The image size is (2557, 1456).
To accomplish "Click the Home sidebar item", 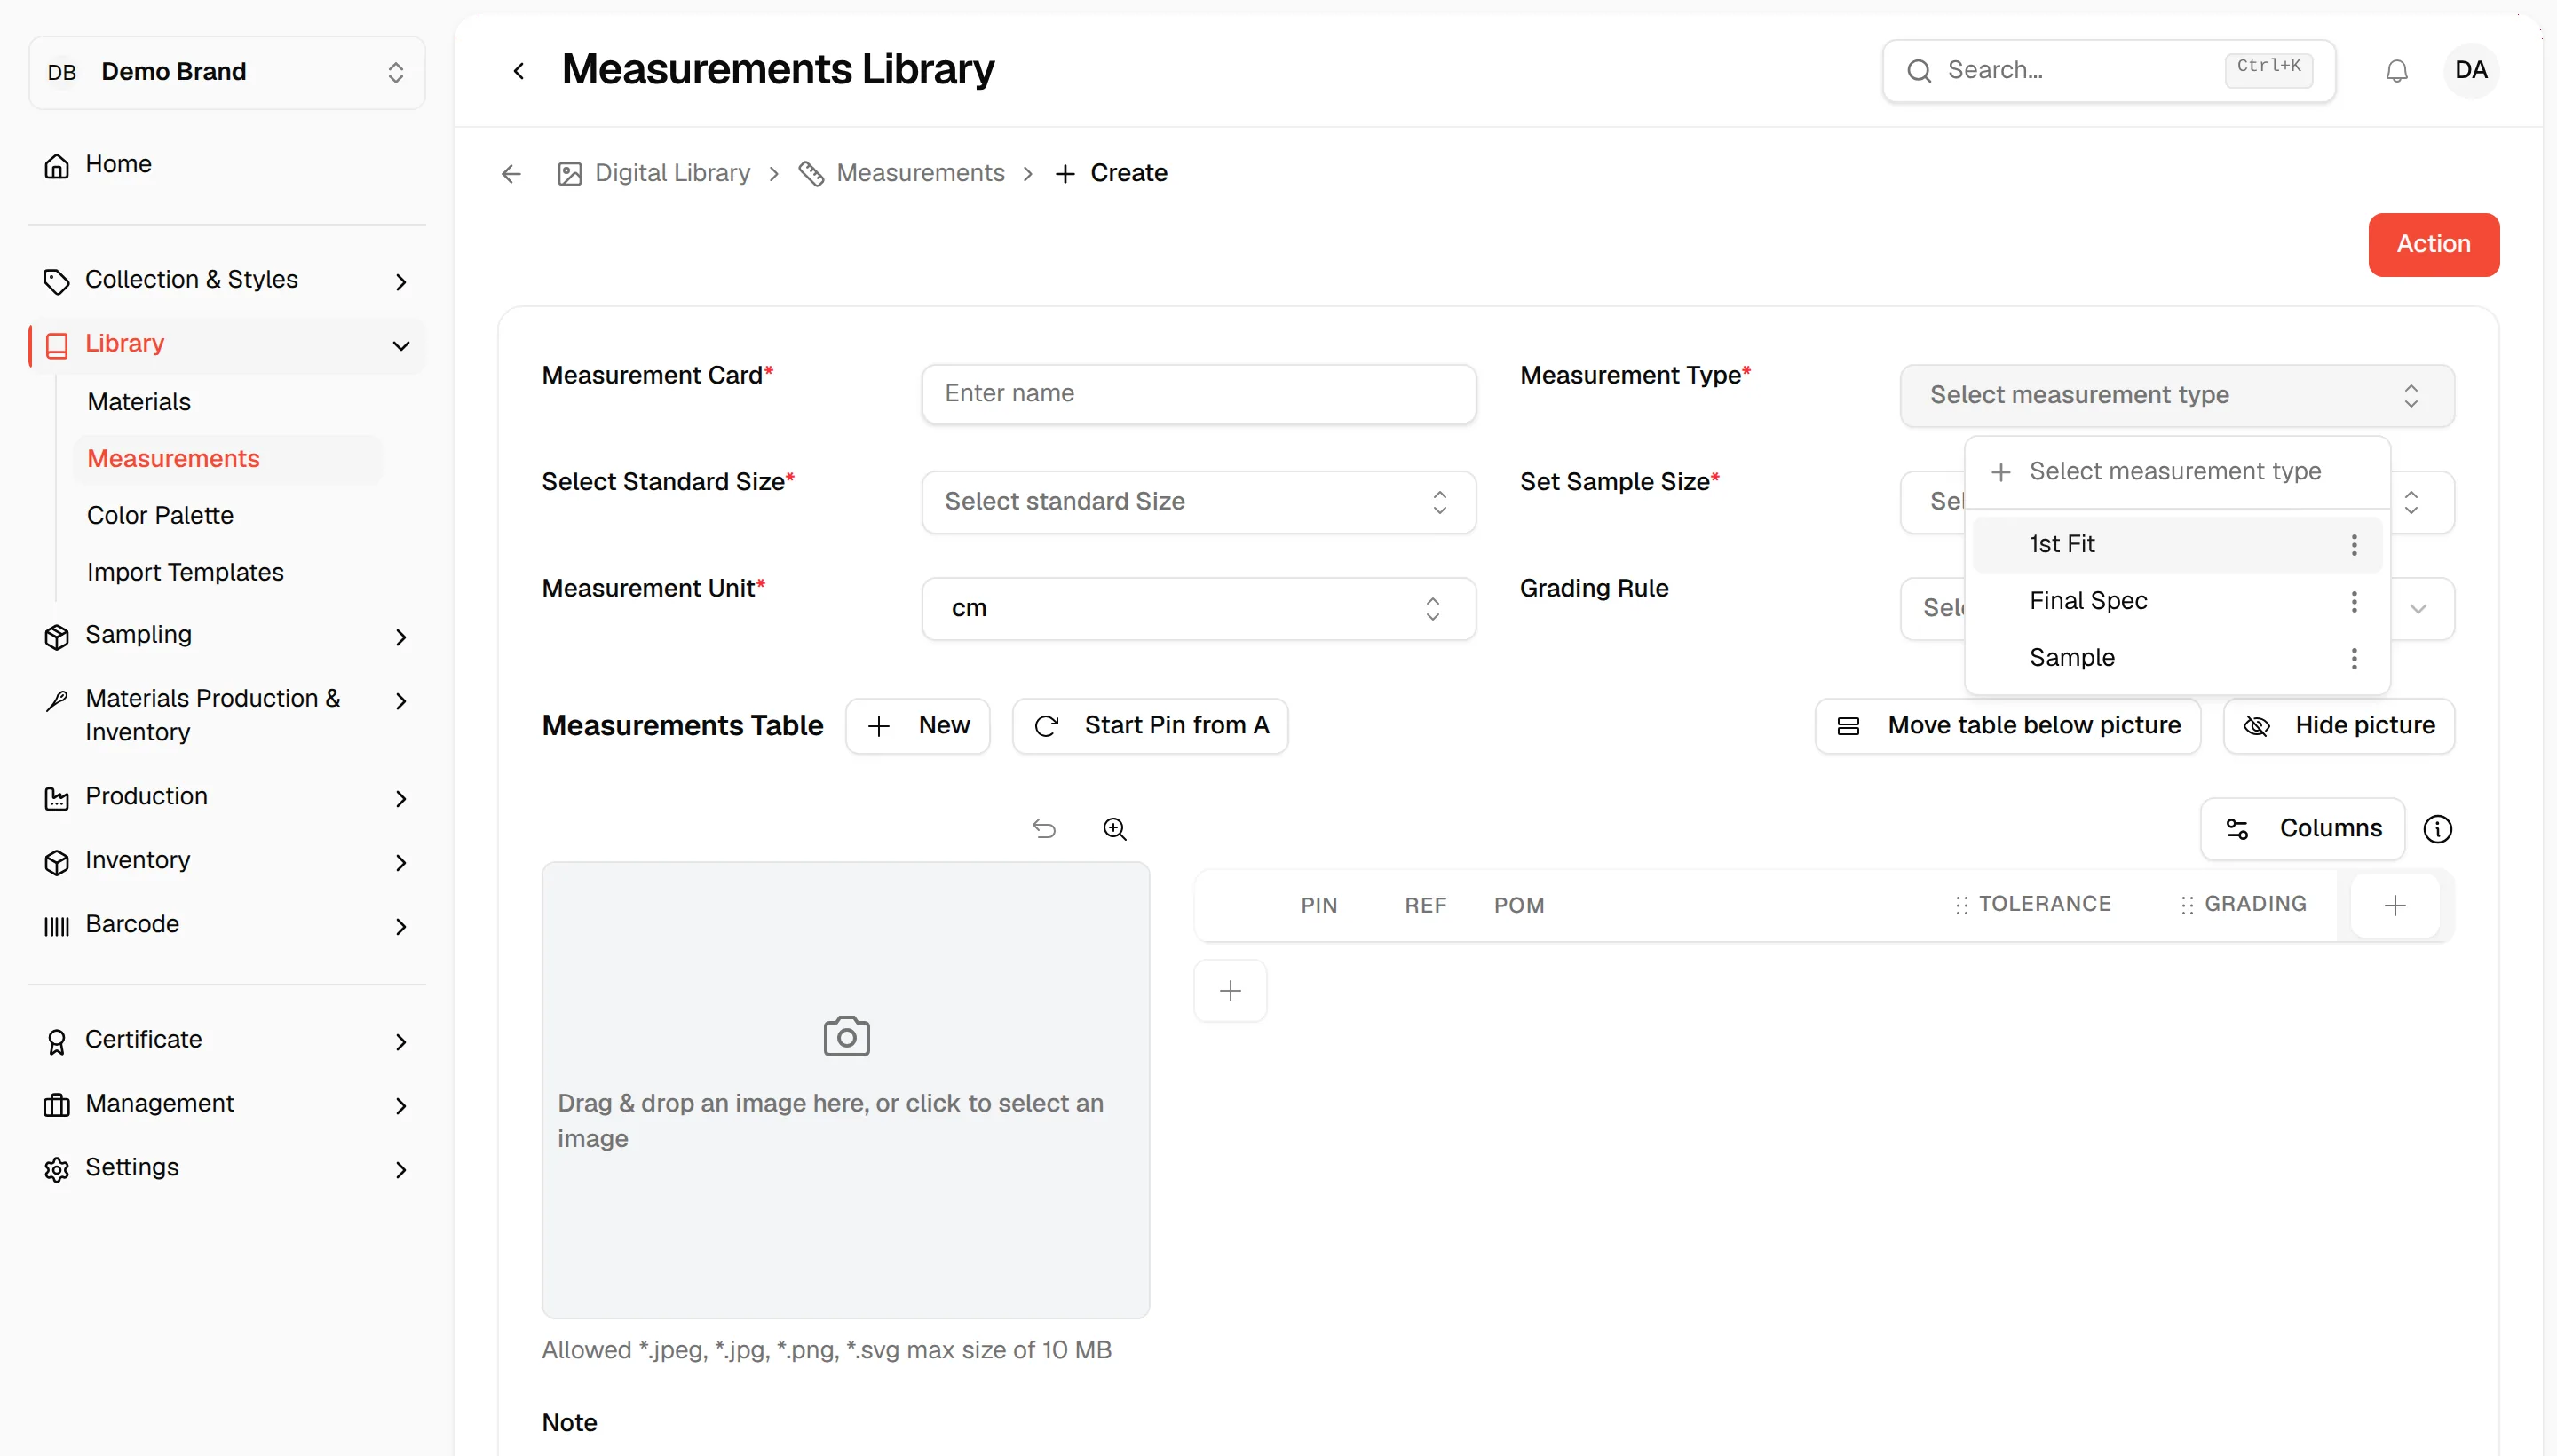I will click(227, 164).
